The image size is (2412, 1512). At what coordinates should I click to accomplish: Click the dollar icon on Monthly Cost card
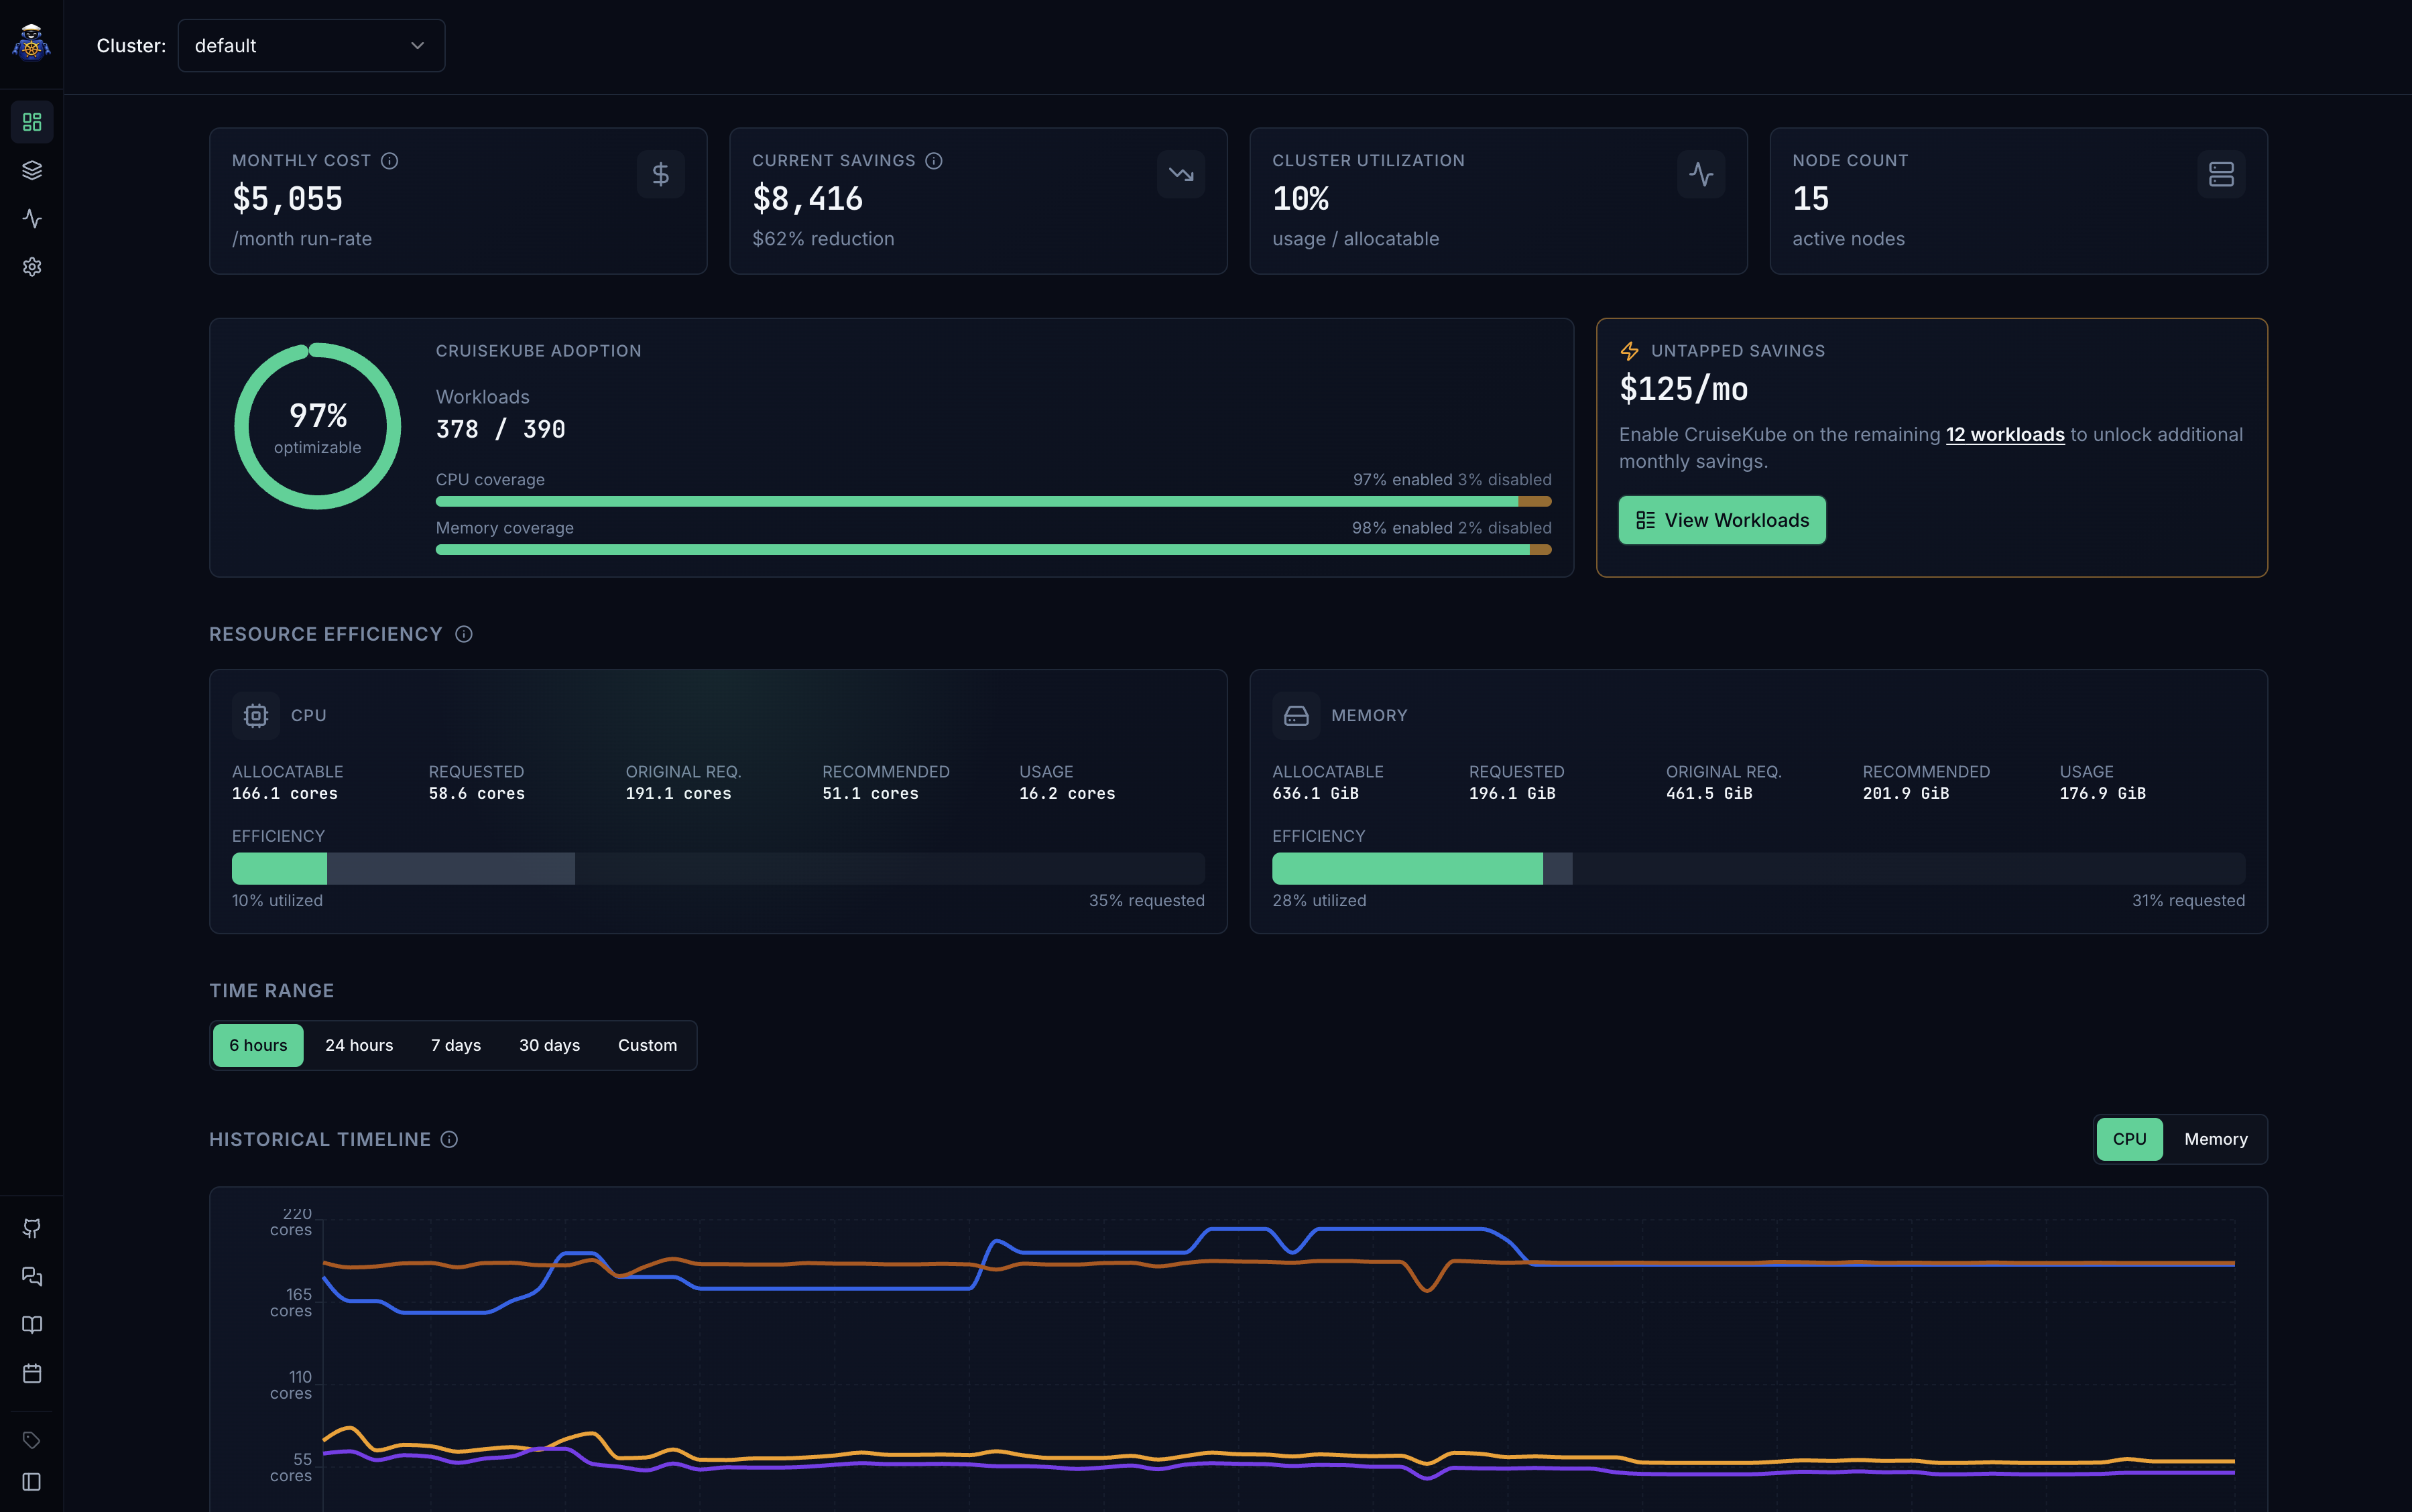tap(660, 173)
